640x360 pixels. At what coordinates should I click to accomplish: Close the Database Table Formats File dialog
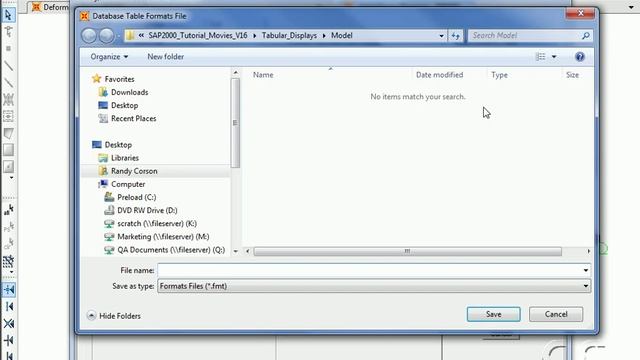coord(580,13)
